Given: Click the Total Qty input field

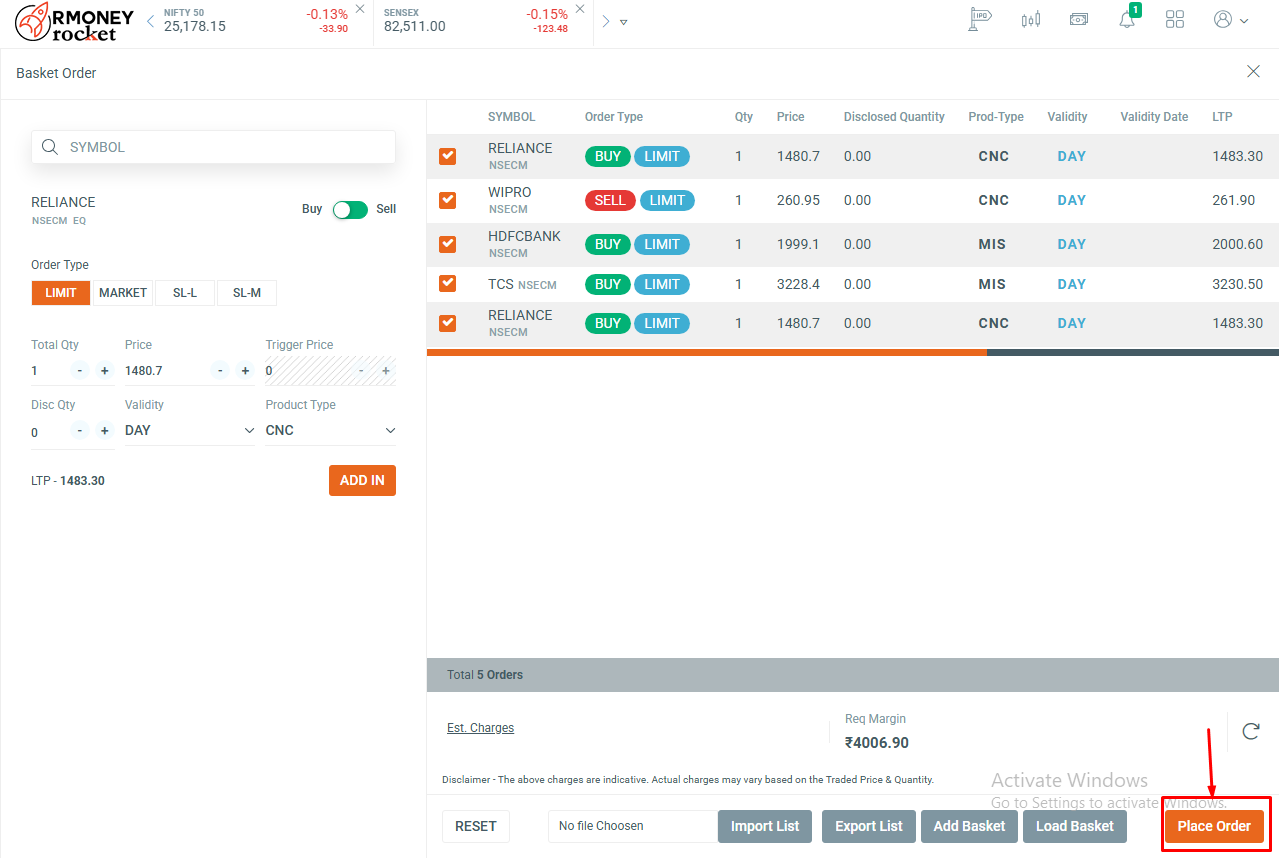Looking at the screenshot, I should pyautogui.click(x=48, y=371).
